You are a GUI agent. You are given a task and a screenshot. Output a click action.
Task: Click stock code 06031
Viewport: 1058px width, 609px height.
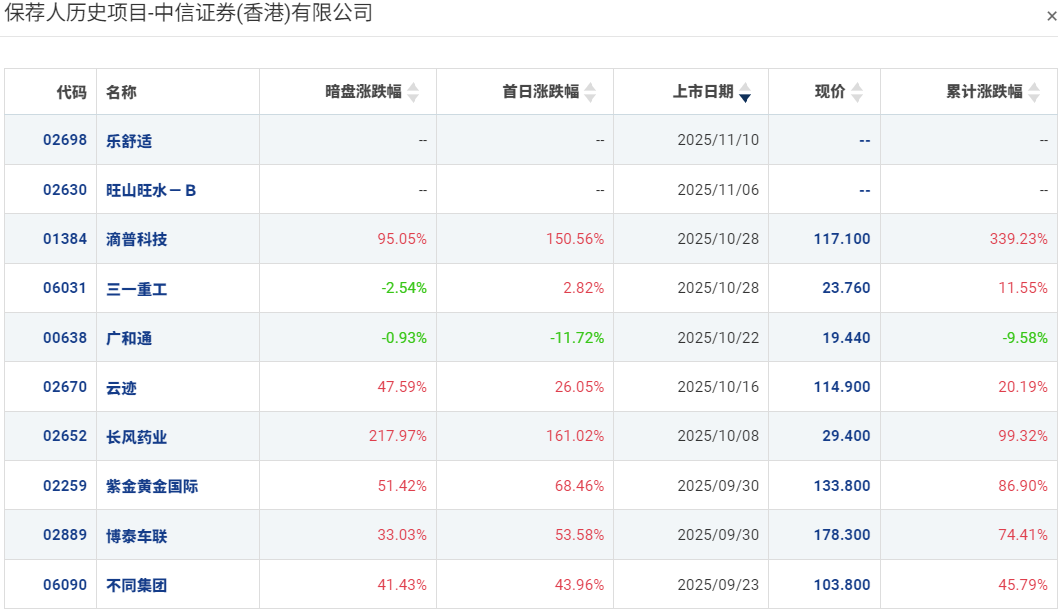(65, 288)
